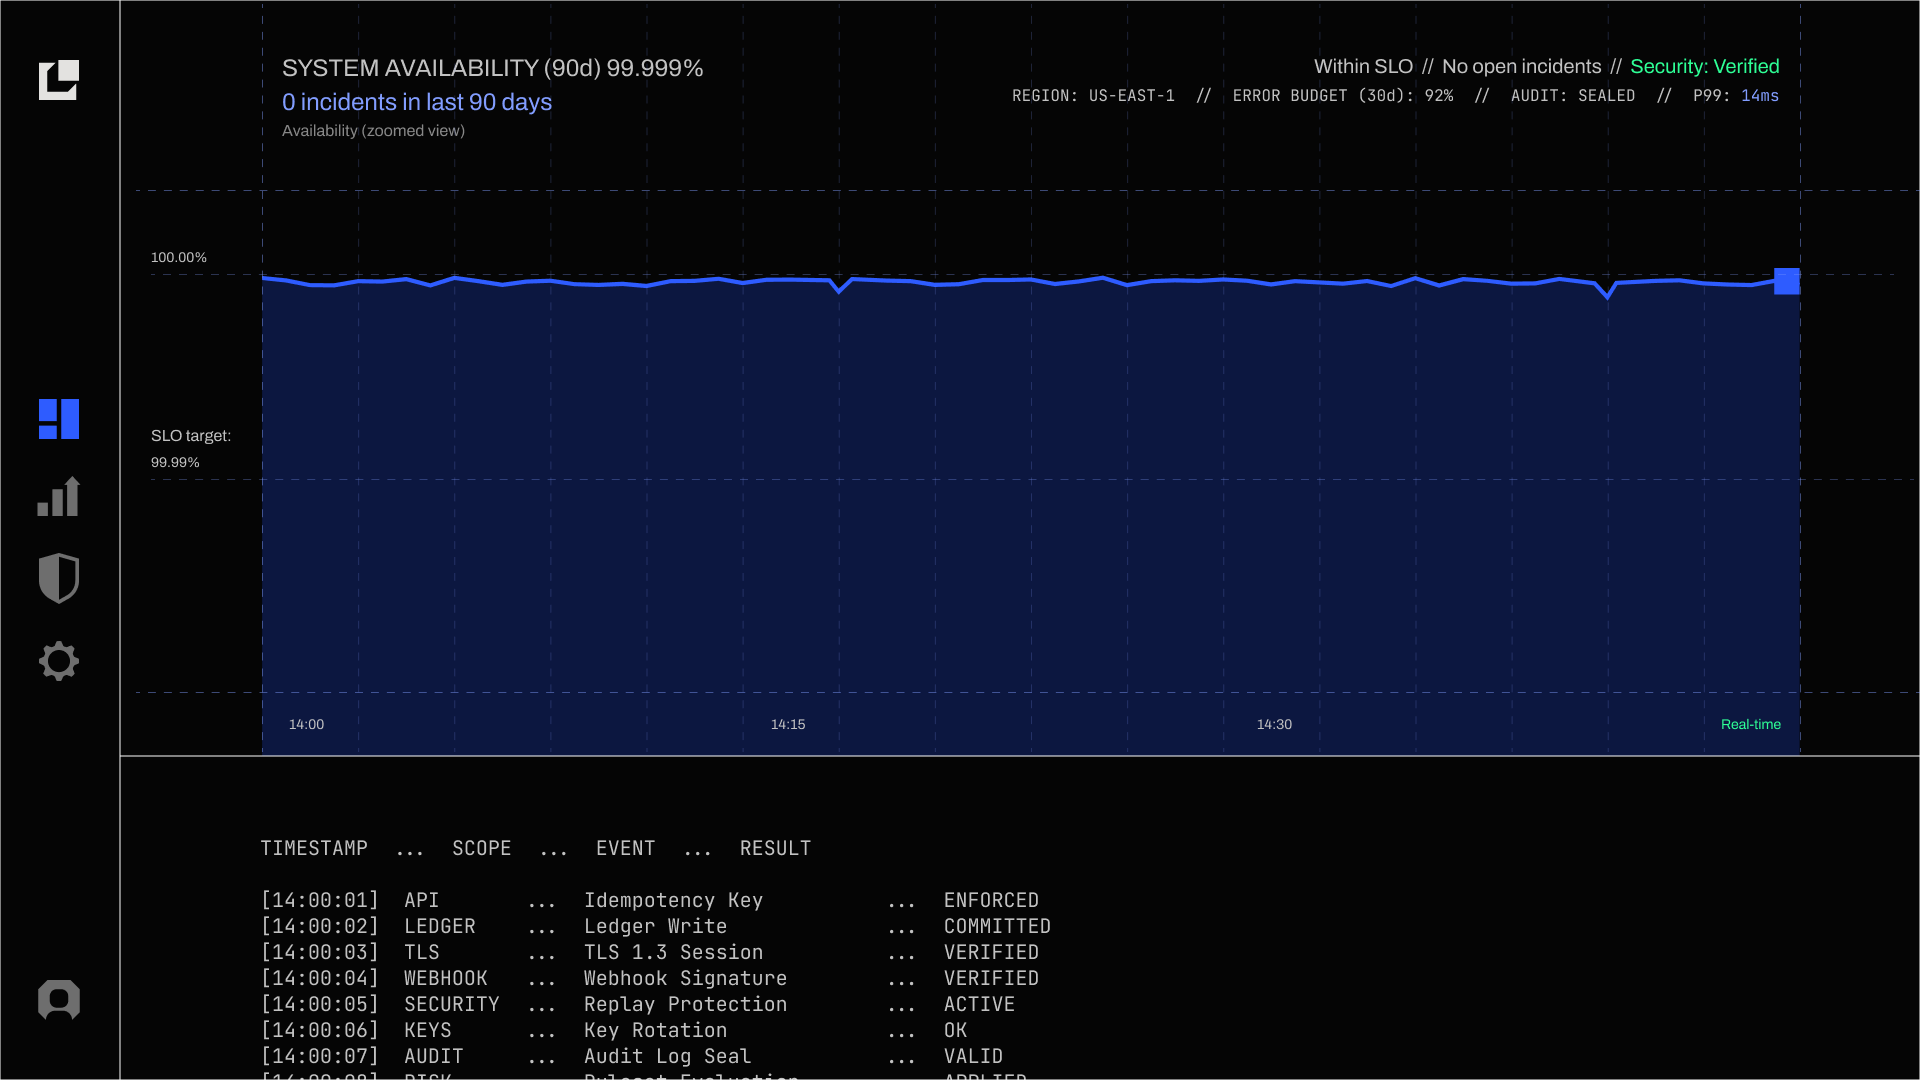The width and height of the screenshot is (1920, 1080).
Task: Click the SCOPE column header
Action: click(481, 848)
